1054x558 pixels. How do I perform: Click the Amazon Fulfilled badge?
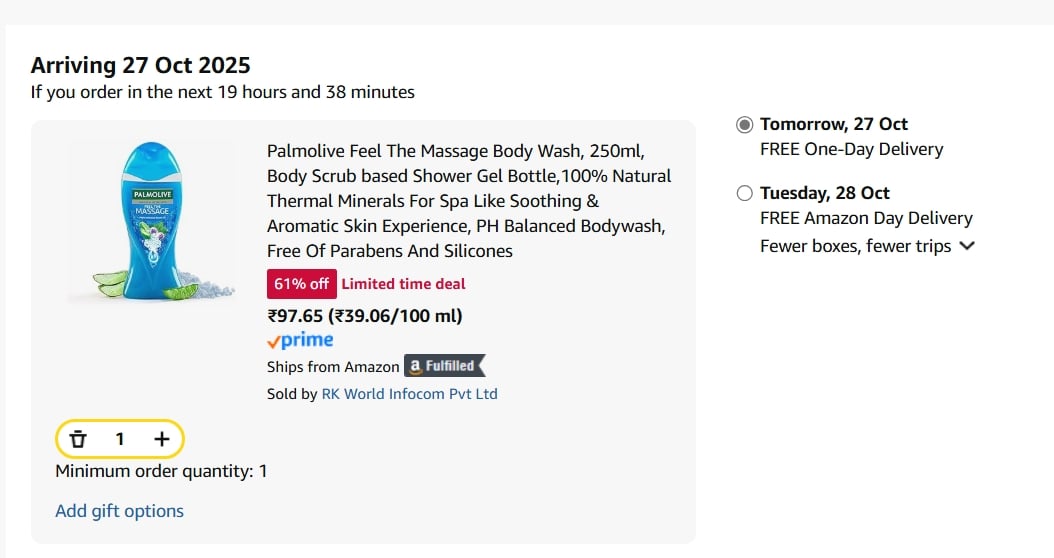(444, 366)
